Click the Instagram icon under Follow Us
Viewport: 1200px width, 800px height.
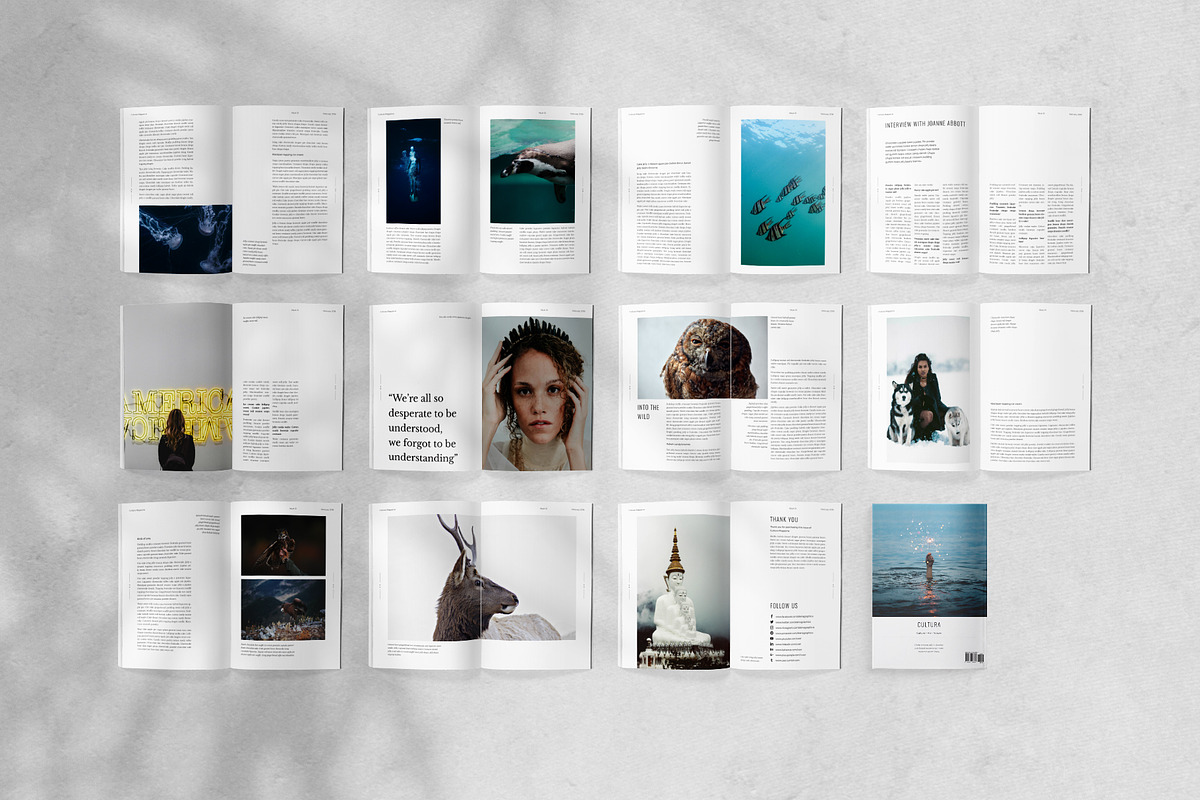click(x=772, y=628)
